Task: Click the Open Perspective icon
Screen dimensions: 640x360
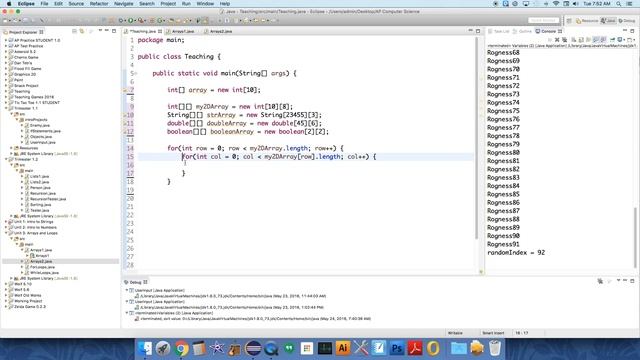Action: pos(569,20)
